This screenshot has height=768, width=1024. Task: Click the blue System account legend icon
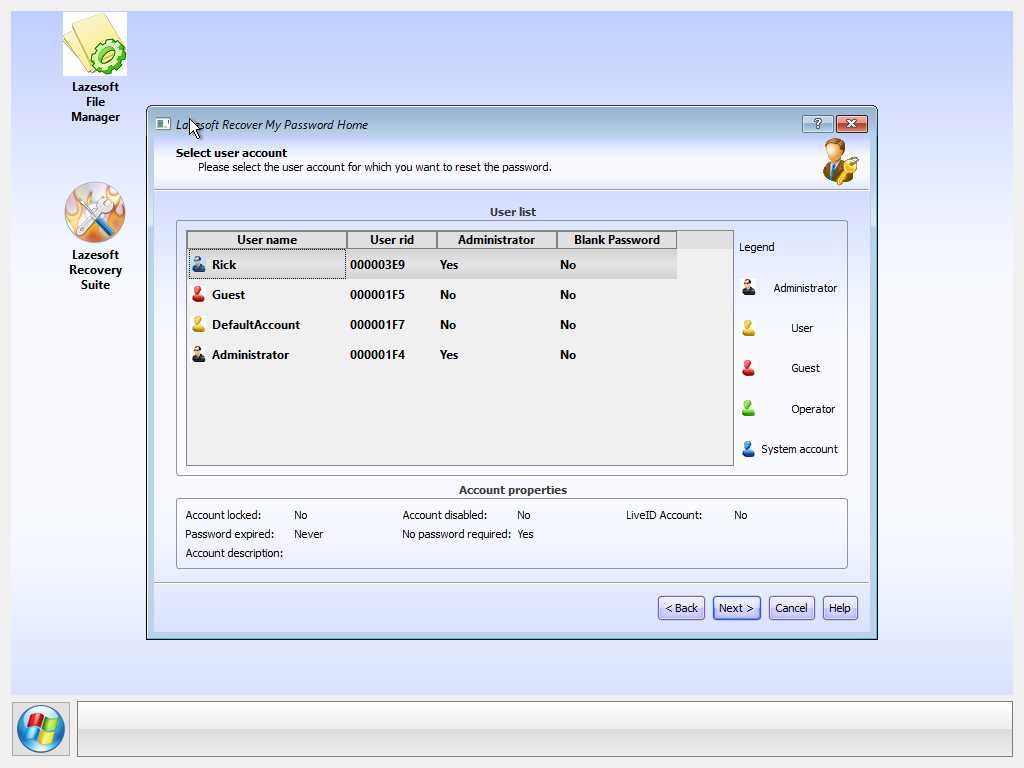[749, 449]
